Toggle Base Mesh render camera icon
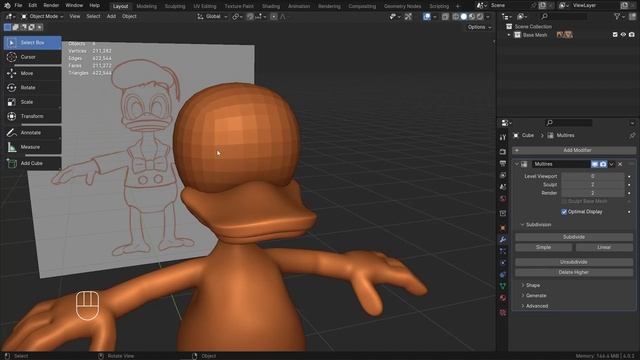The image size is (640, 360). [632, 35]
